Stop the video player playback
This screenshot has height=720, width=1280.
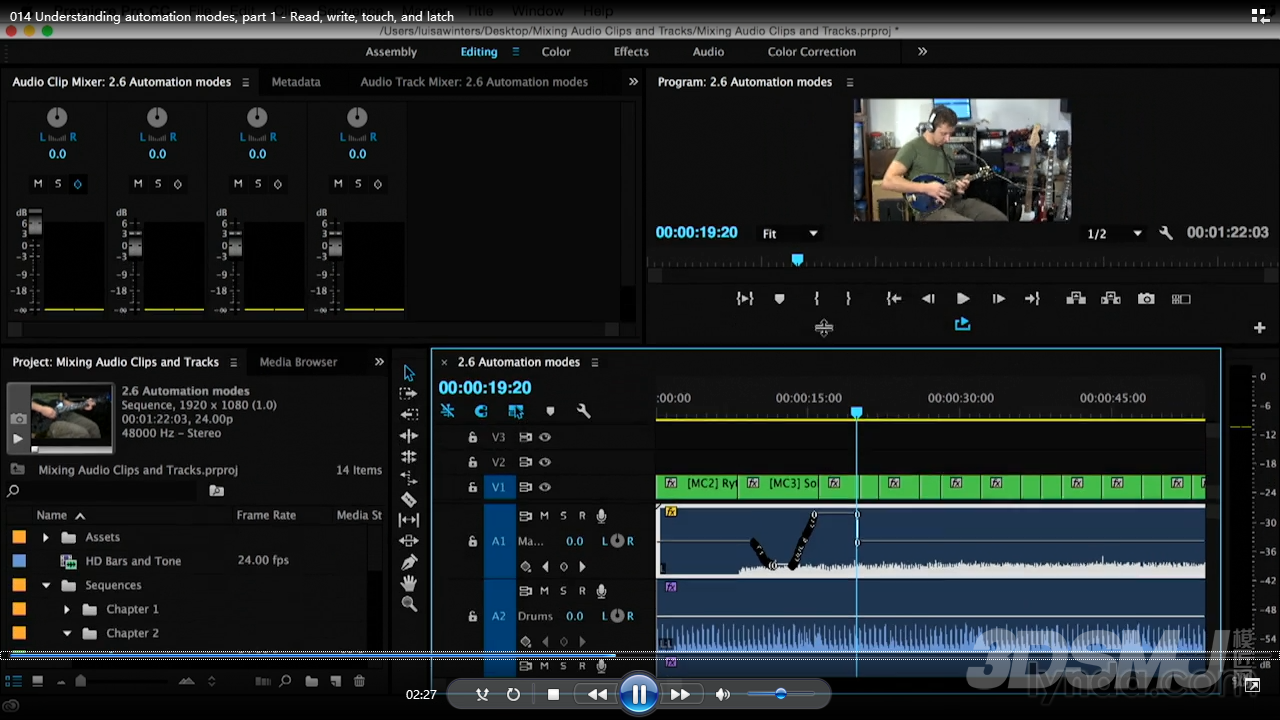[553, 694]
